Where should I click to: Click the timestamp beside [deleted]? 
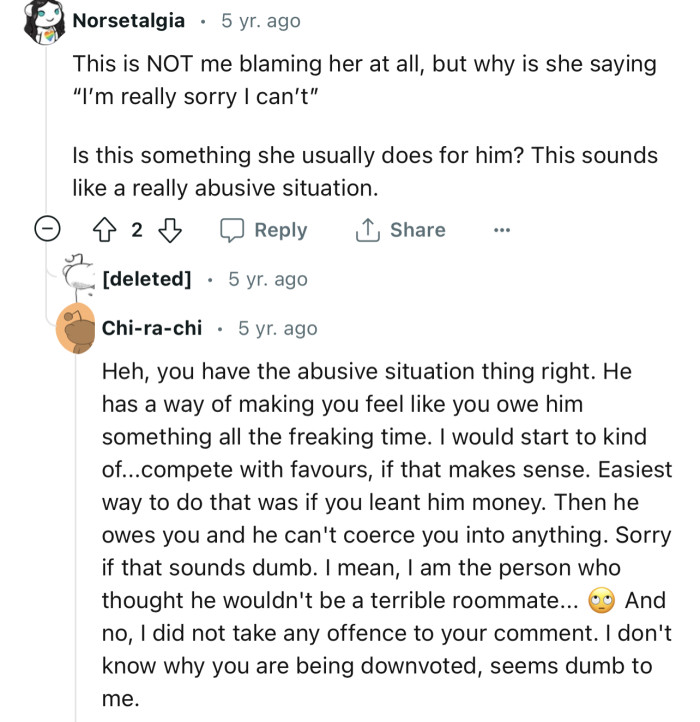coord(268,279)
